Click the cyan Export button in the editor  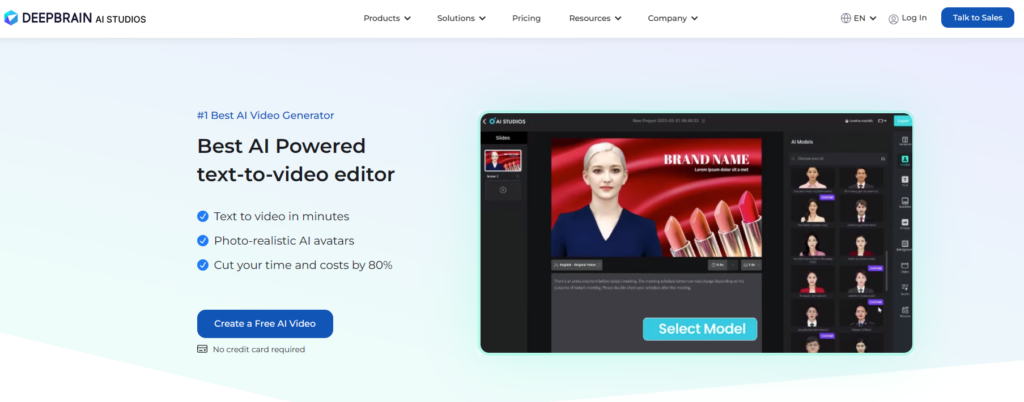[903, 121]
